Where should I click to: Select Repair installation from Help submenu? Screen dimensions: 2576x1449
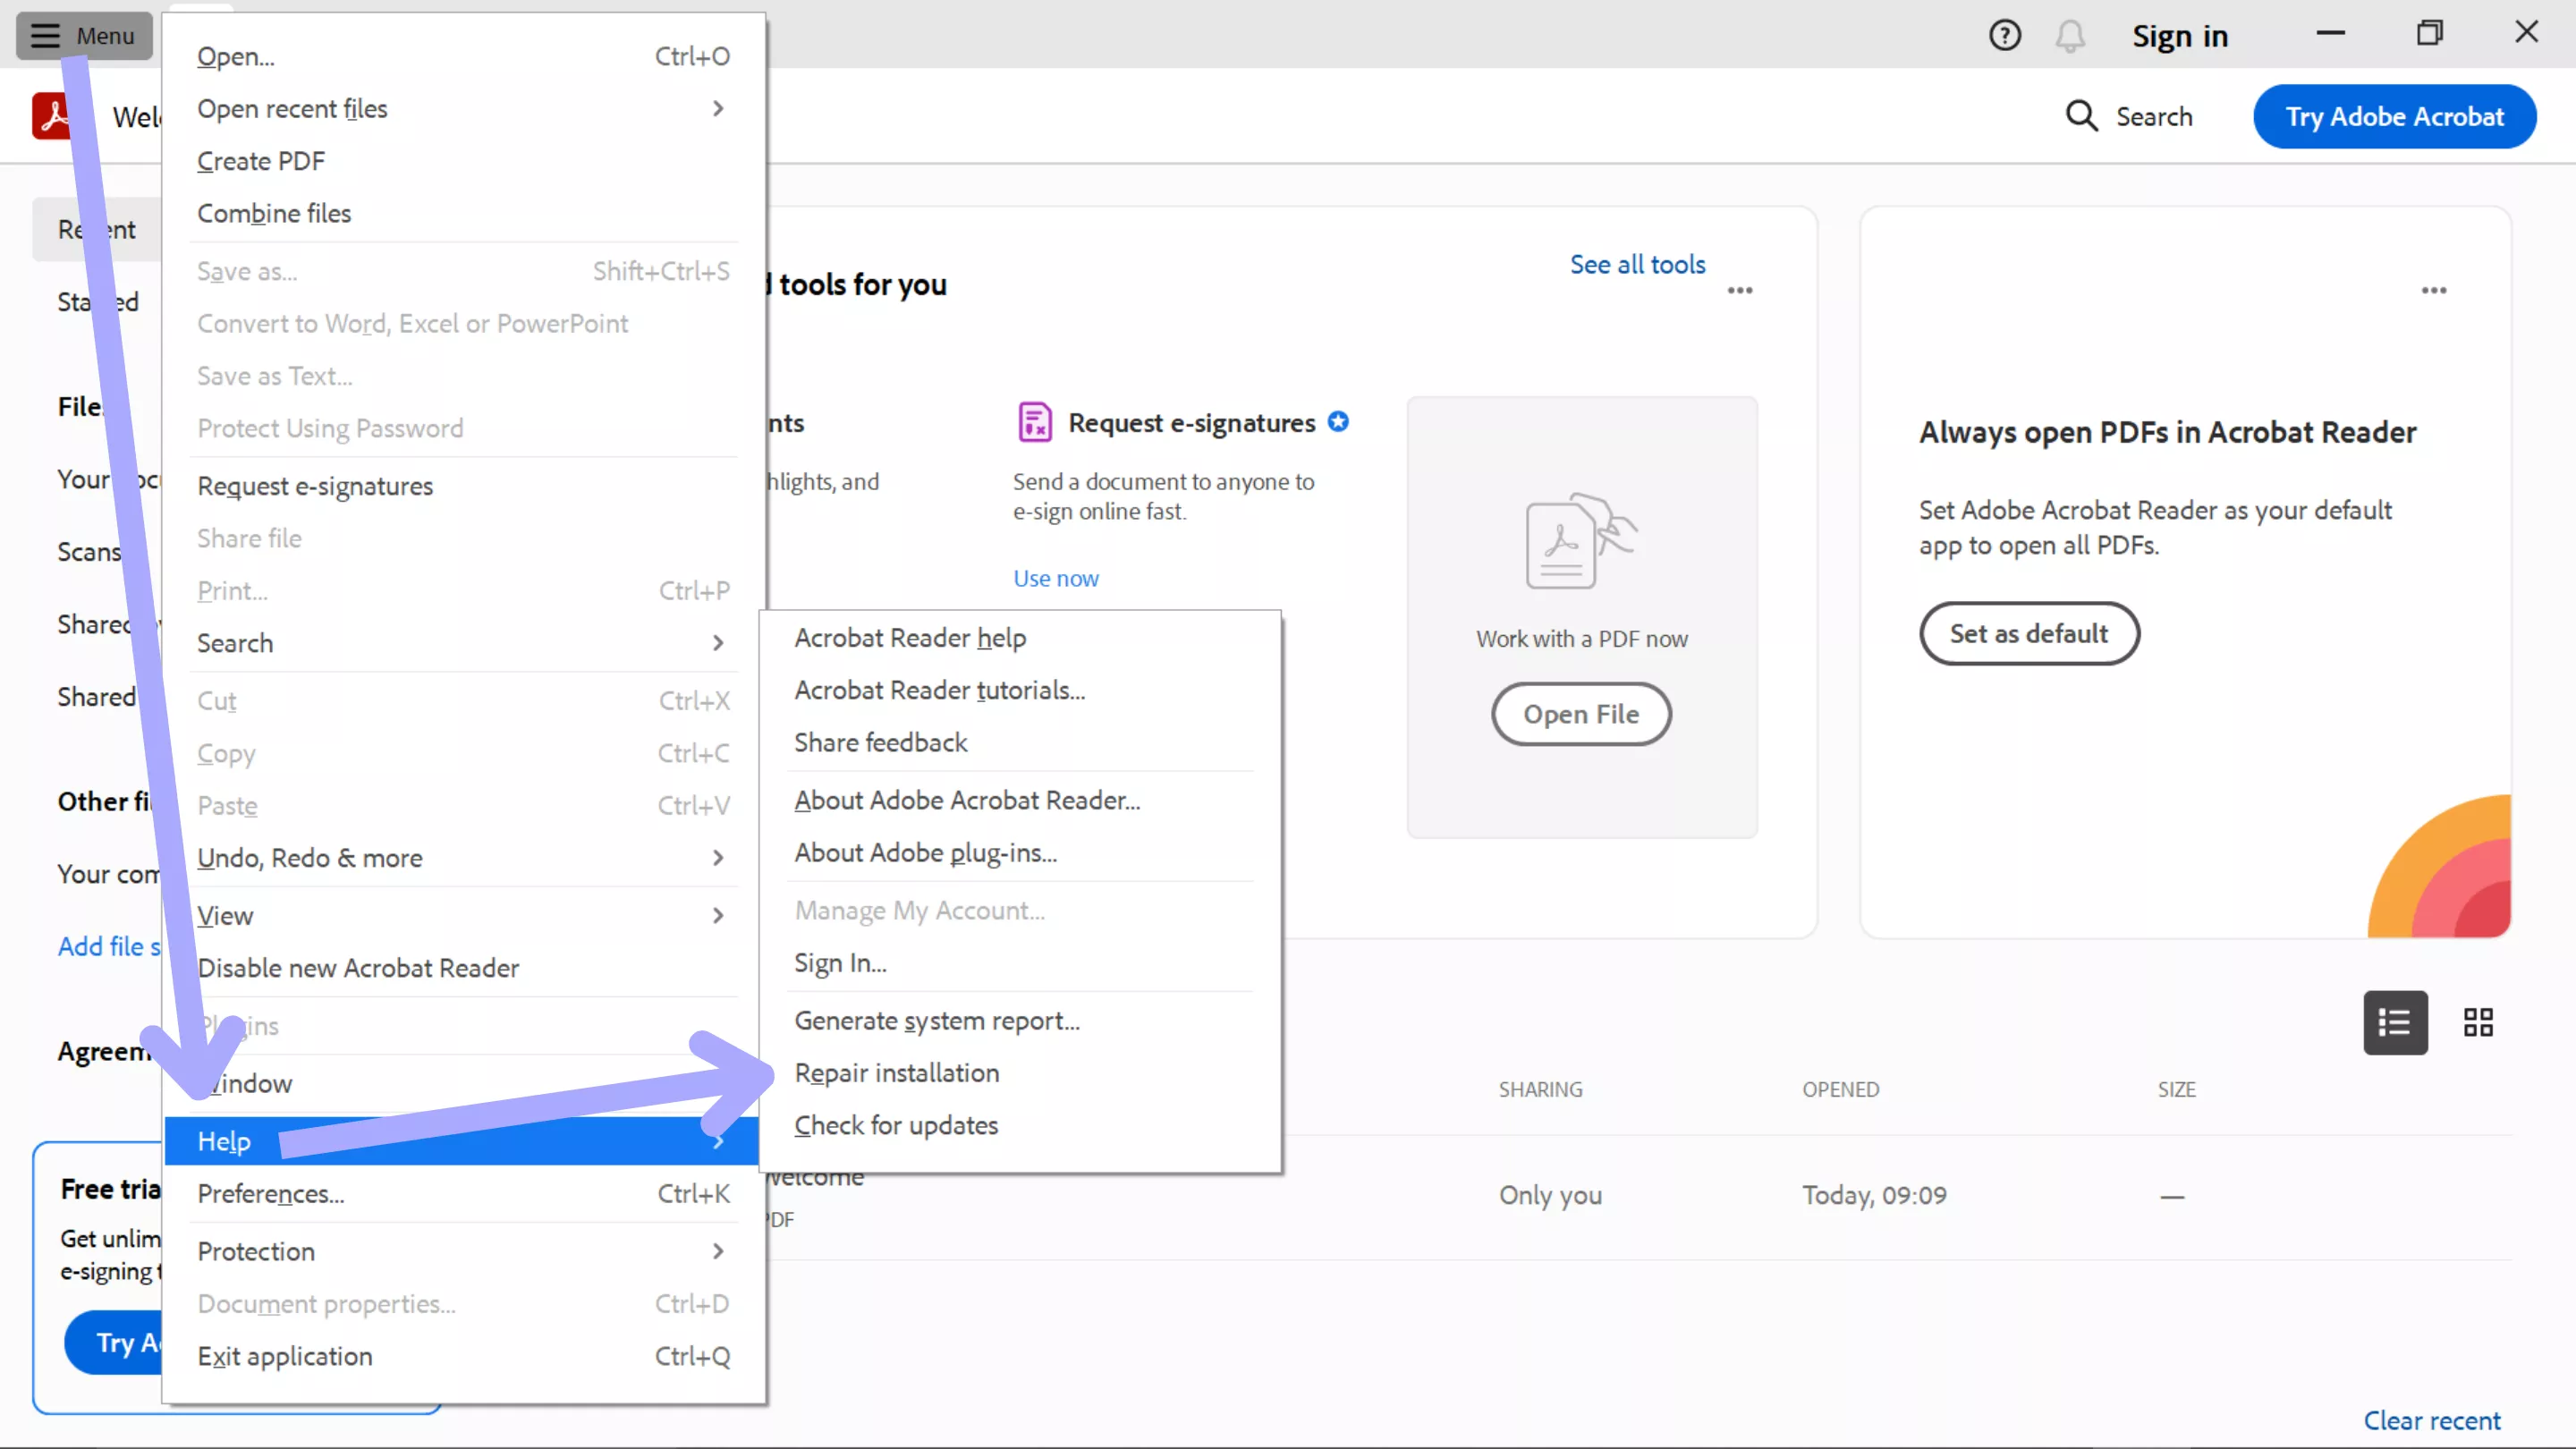[x=896, y=1072]
